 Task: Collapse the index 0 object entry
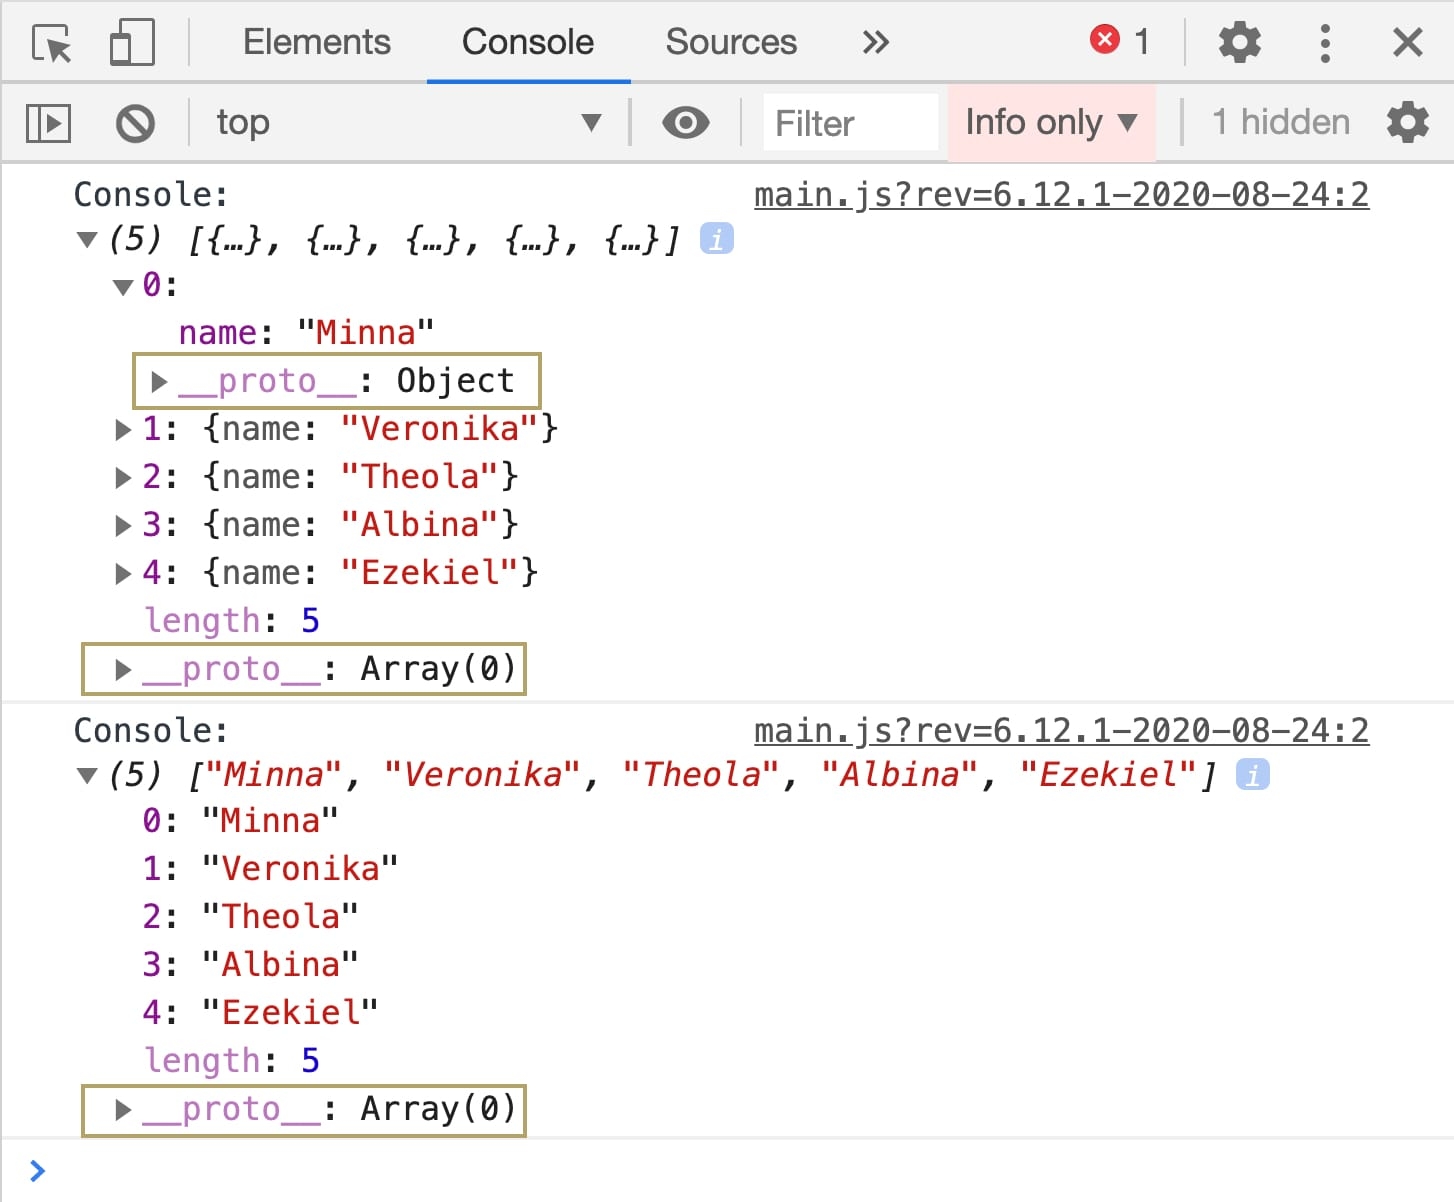coord(123,287)
